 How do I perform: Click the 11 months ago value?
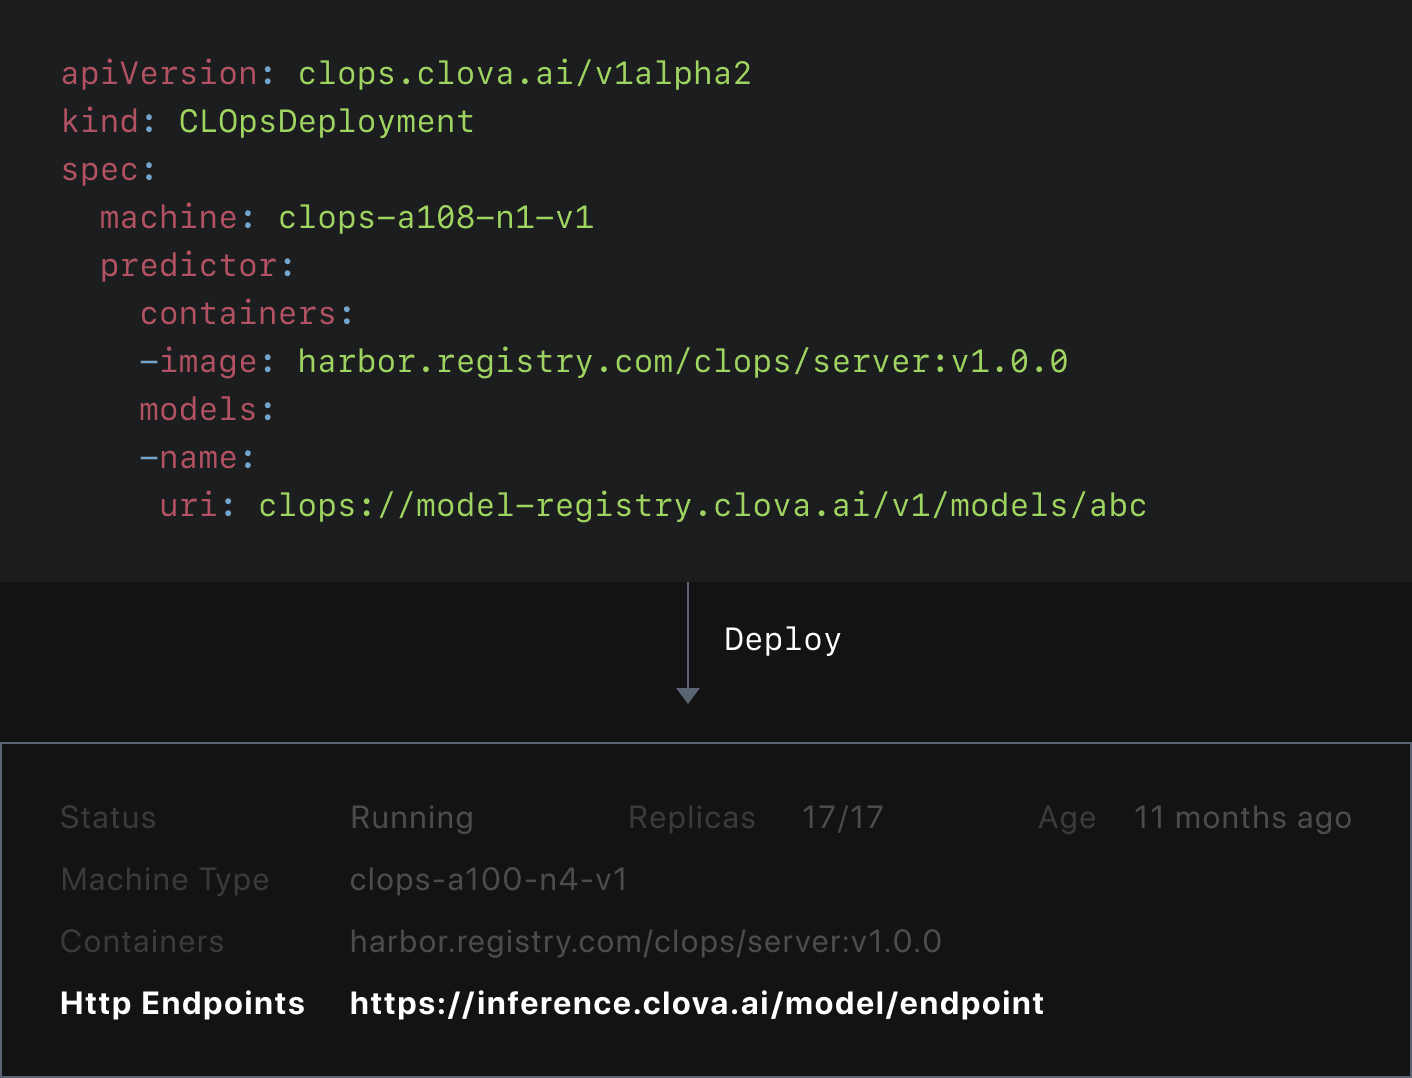pos(1243,818)
